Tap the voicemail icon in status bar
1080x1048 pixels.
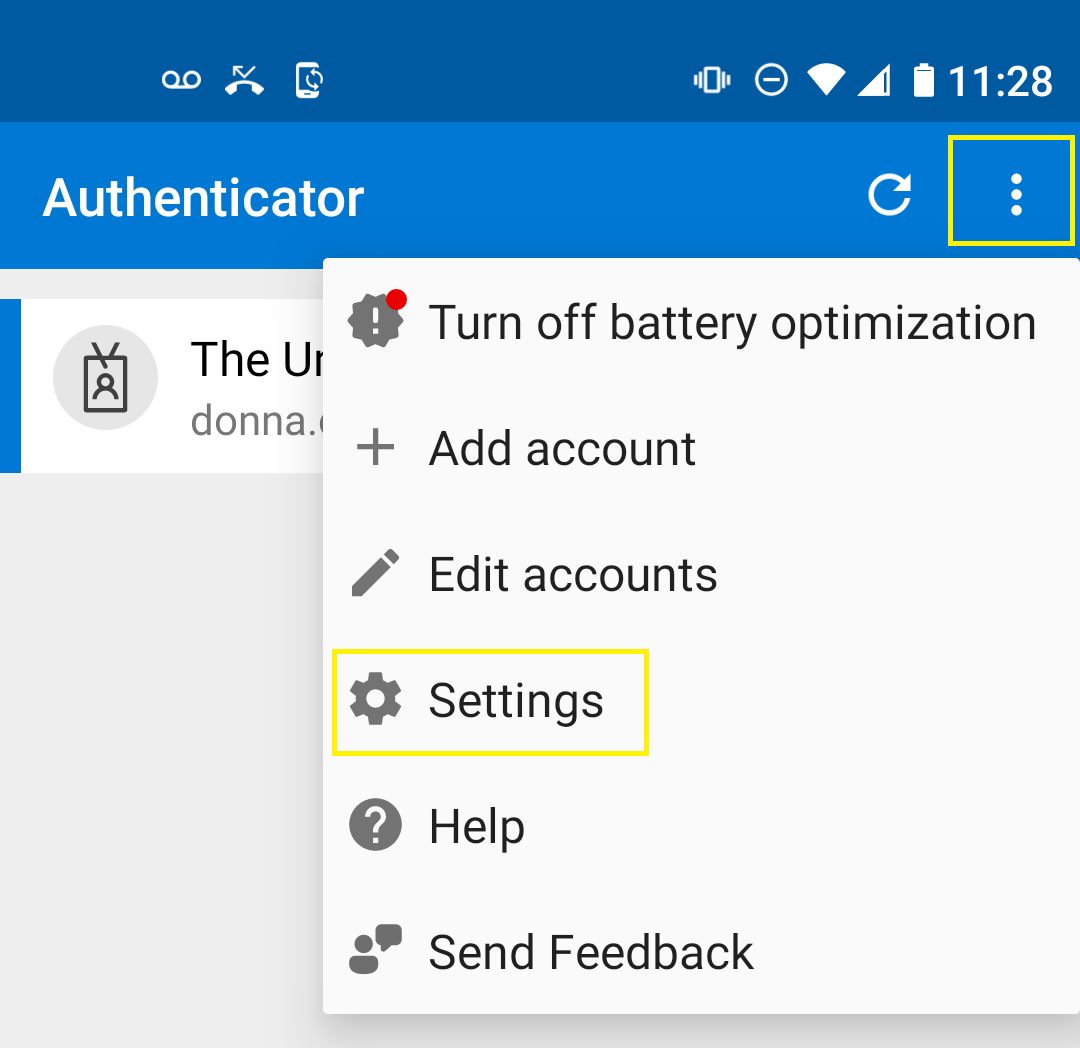tap(182, 80)
